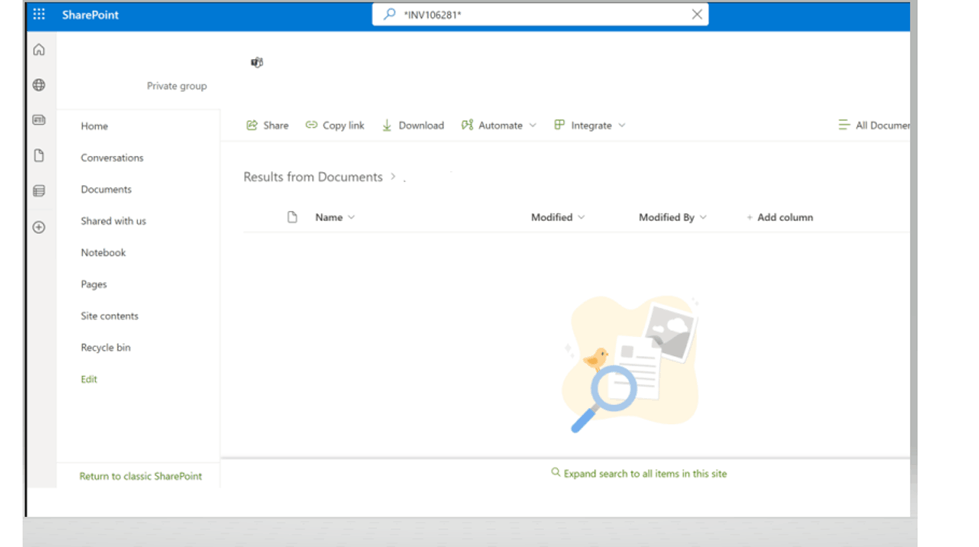Open Documents in site navigation
This screenshot has height=547, width=979.
tap(106, 189)
